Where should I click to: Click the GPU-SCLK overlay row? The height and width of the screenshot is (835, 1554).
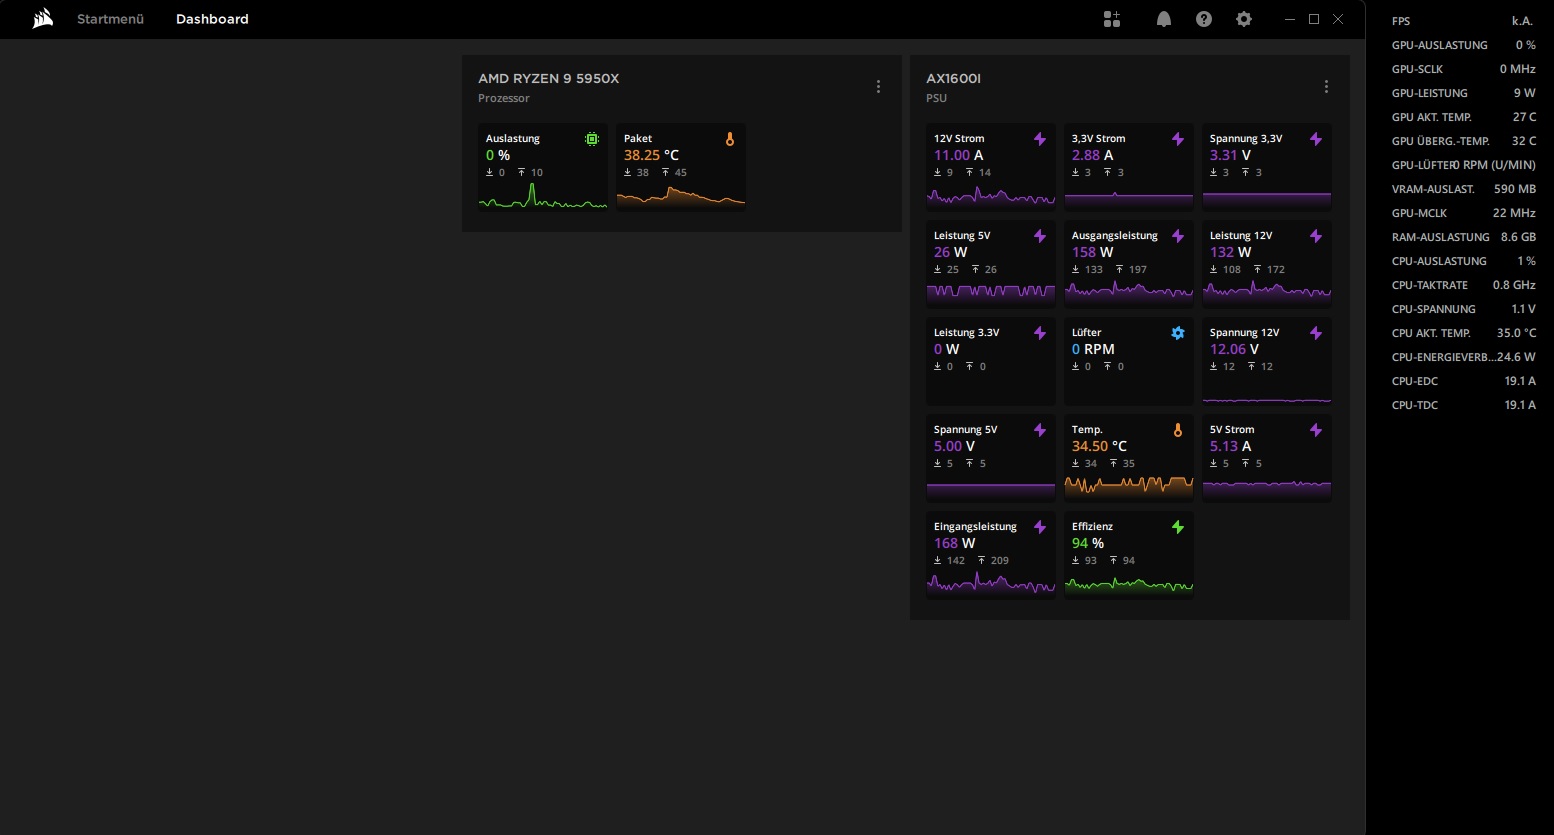pos(1463,69)
